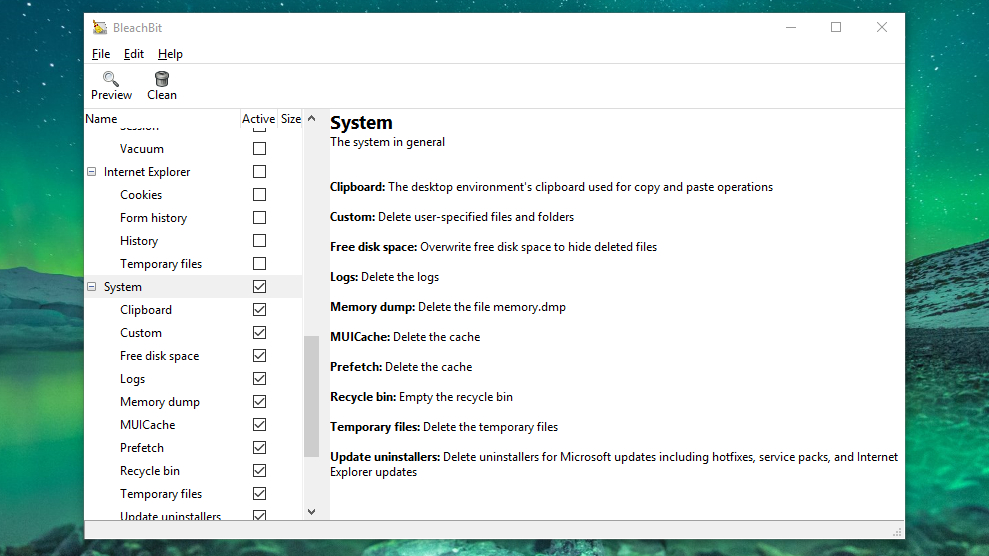Click the Active column header
This screenshot has width=989, height=556.
tap(258, 119)
